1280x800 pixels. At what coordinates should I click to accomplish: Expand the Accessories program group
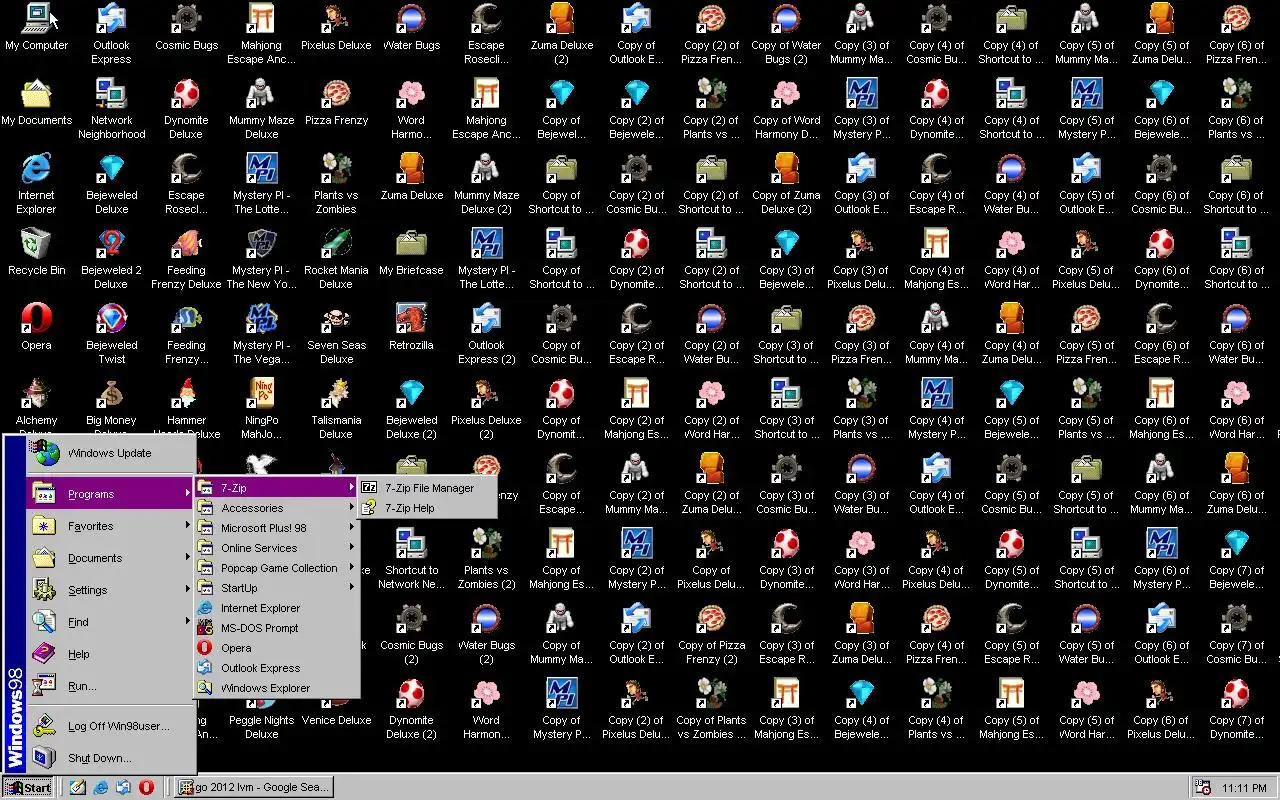click(276, 508)
